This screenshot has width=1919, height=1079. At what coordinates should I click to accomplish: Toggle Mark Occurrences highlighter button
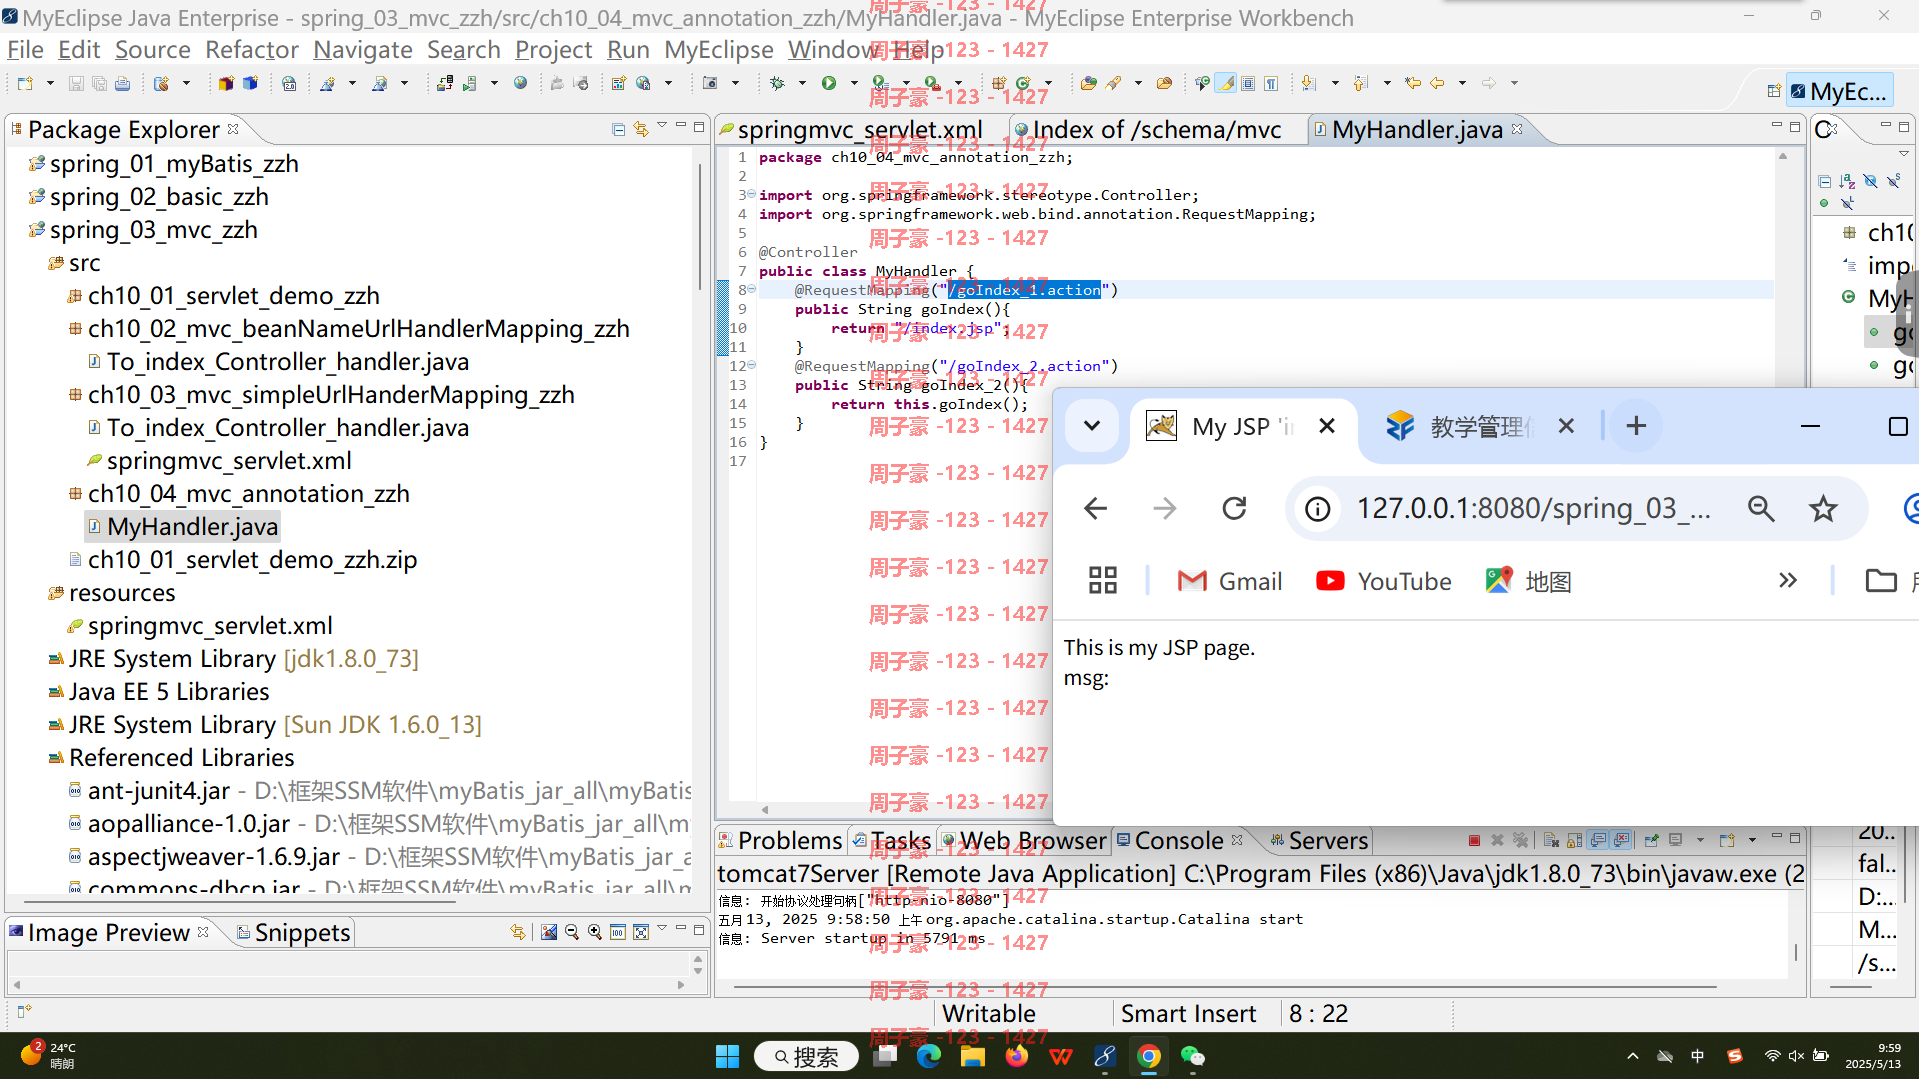(x=1226, y=84)
